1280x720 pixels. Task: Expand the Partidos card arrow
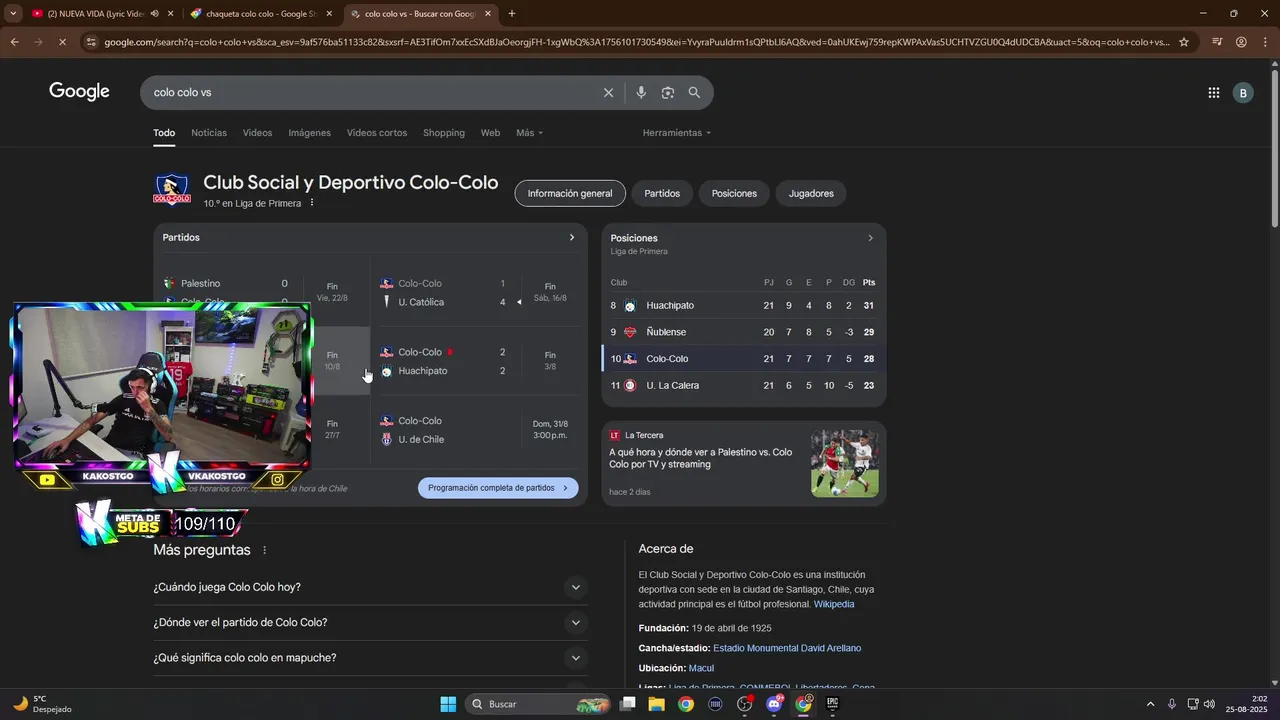[x=572, y=238]
